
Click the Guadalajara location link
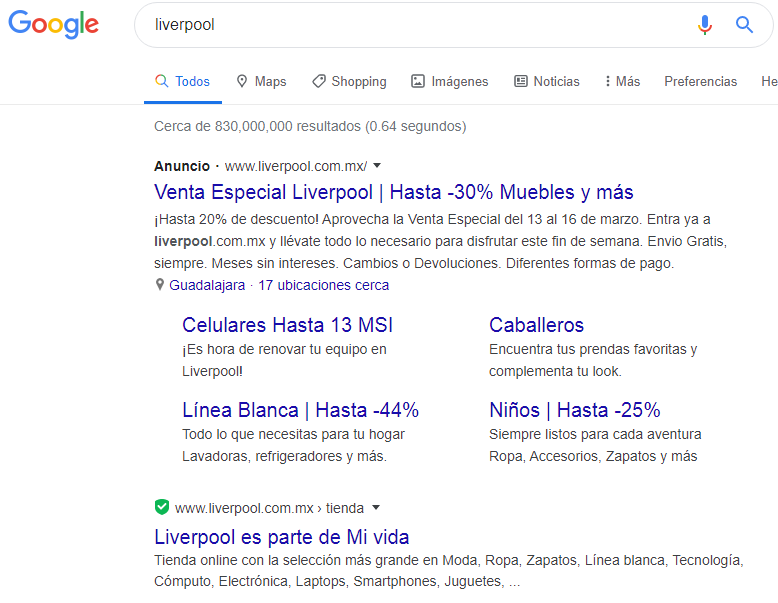click(x=207, y=285)
